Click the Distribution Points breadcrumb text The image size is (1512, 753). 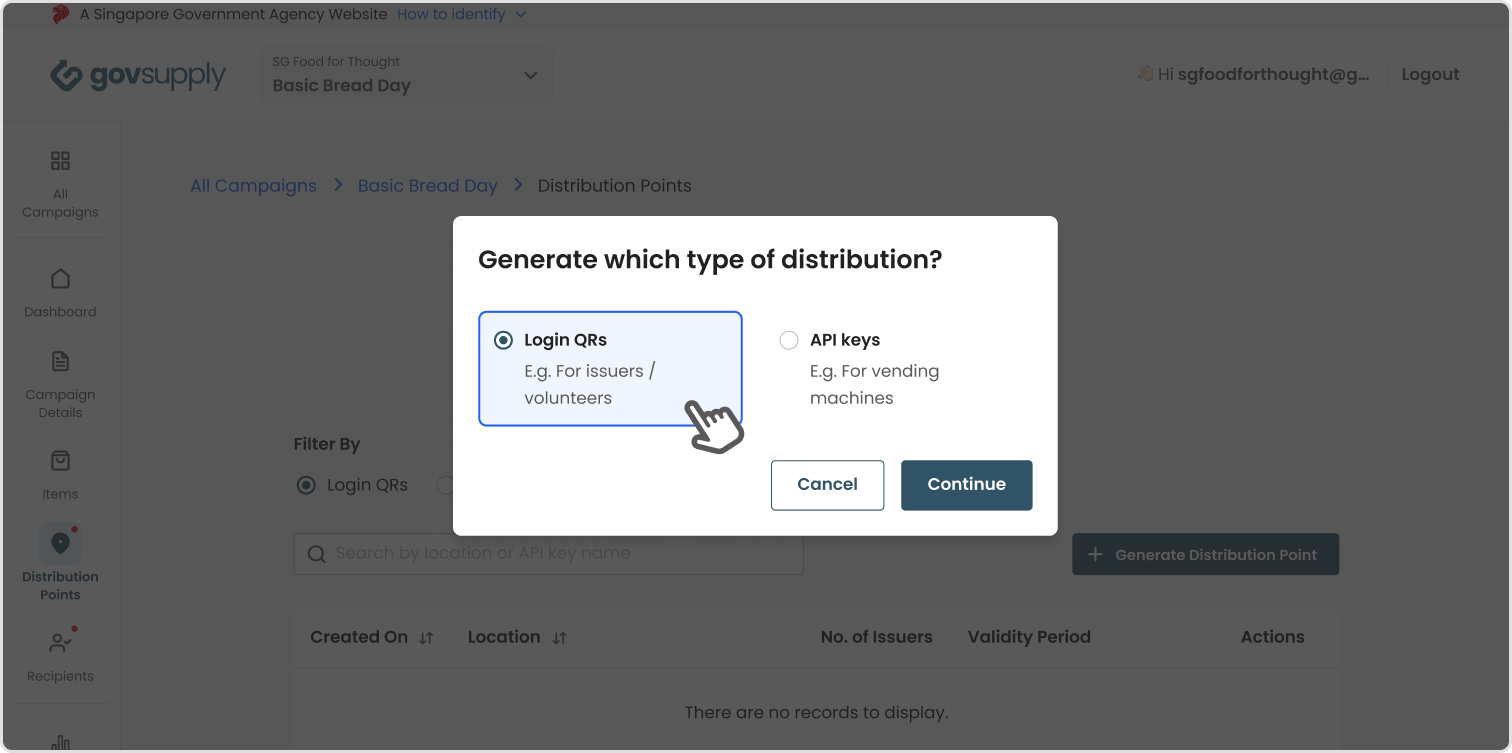click(614, 185)
